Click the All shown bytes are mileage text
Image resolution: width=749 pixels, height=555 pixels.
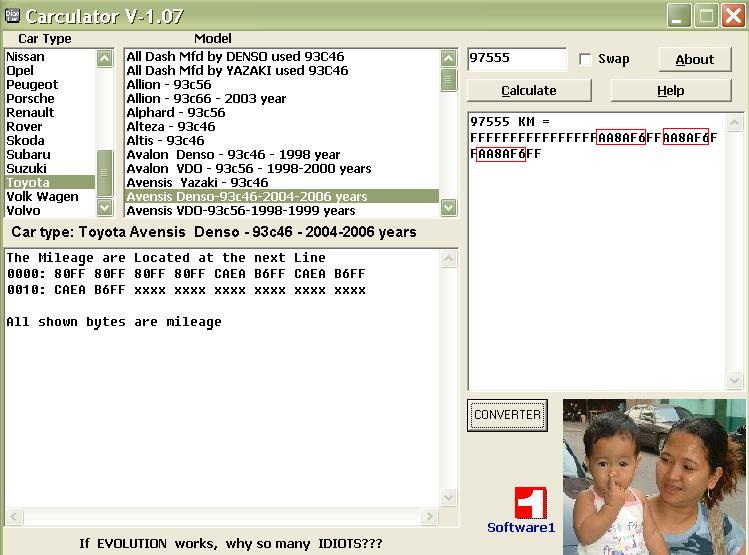pos(114,322)
